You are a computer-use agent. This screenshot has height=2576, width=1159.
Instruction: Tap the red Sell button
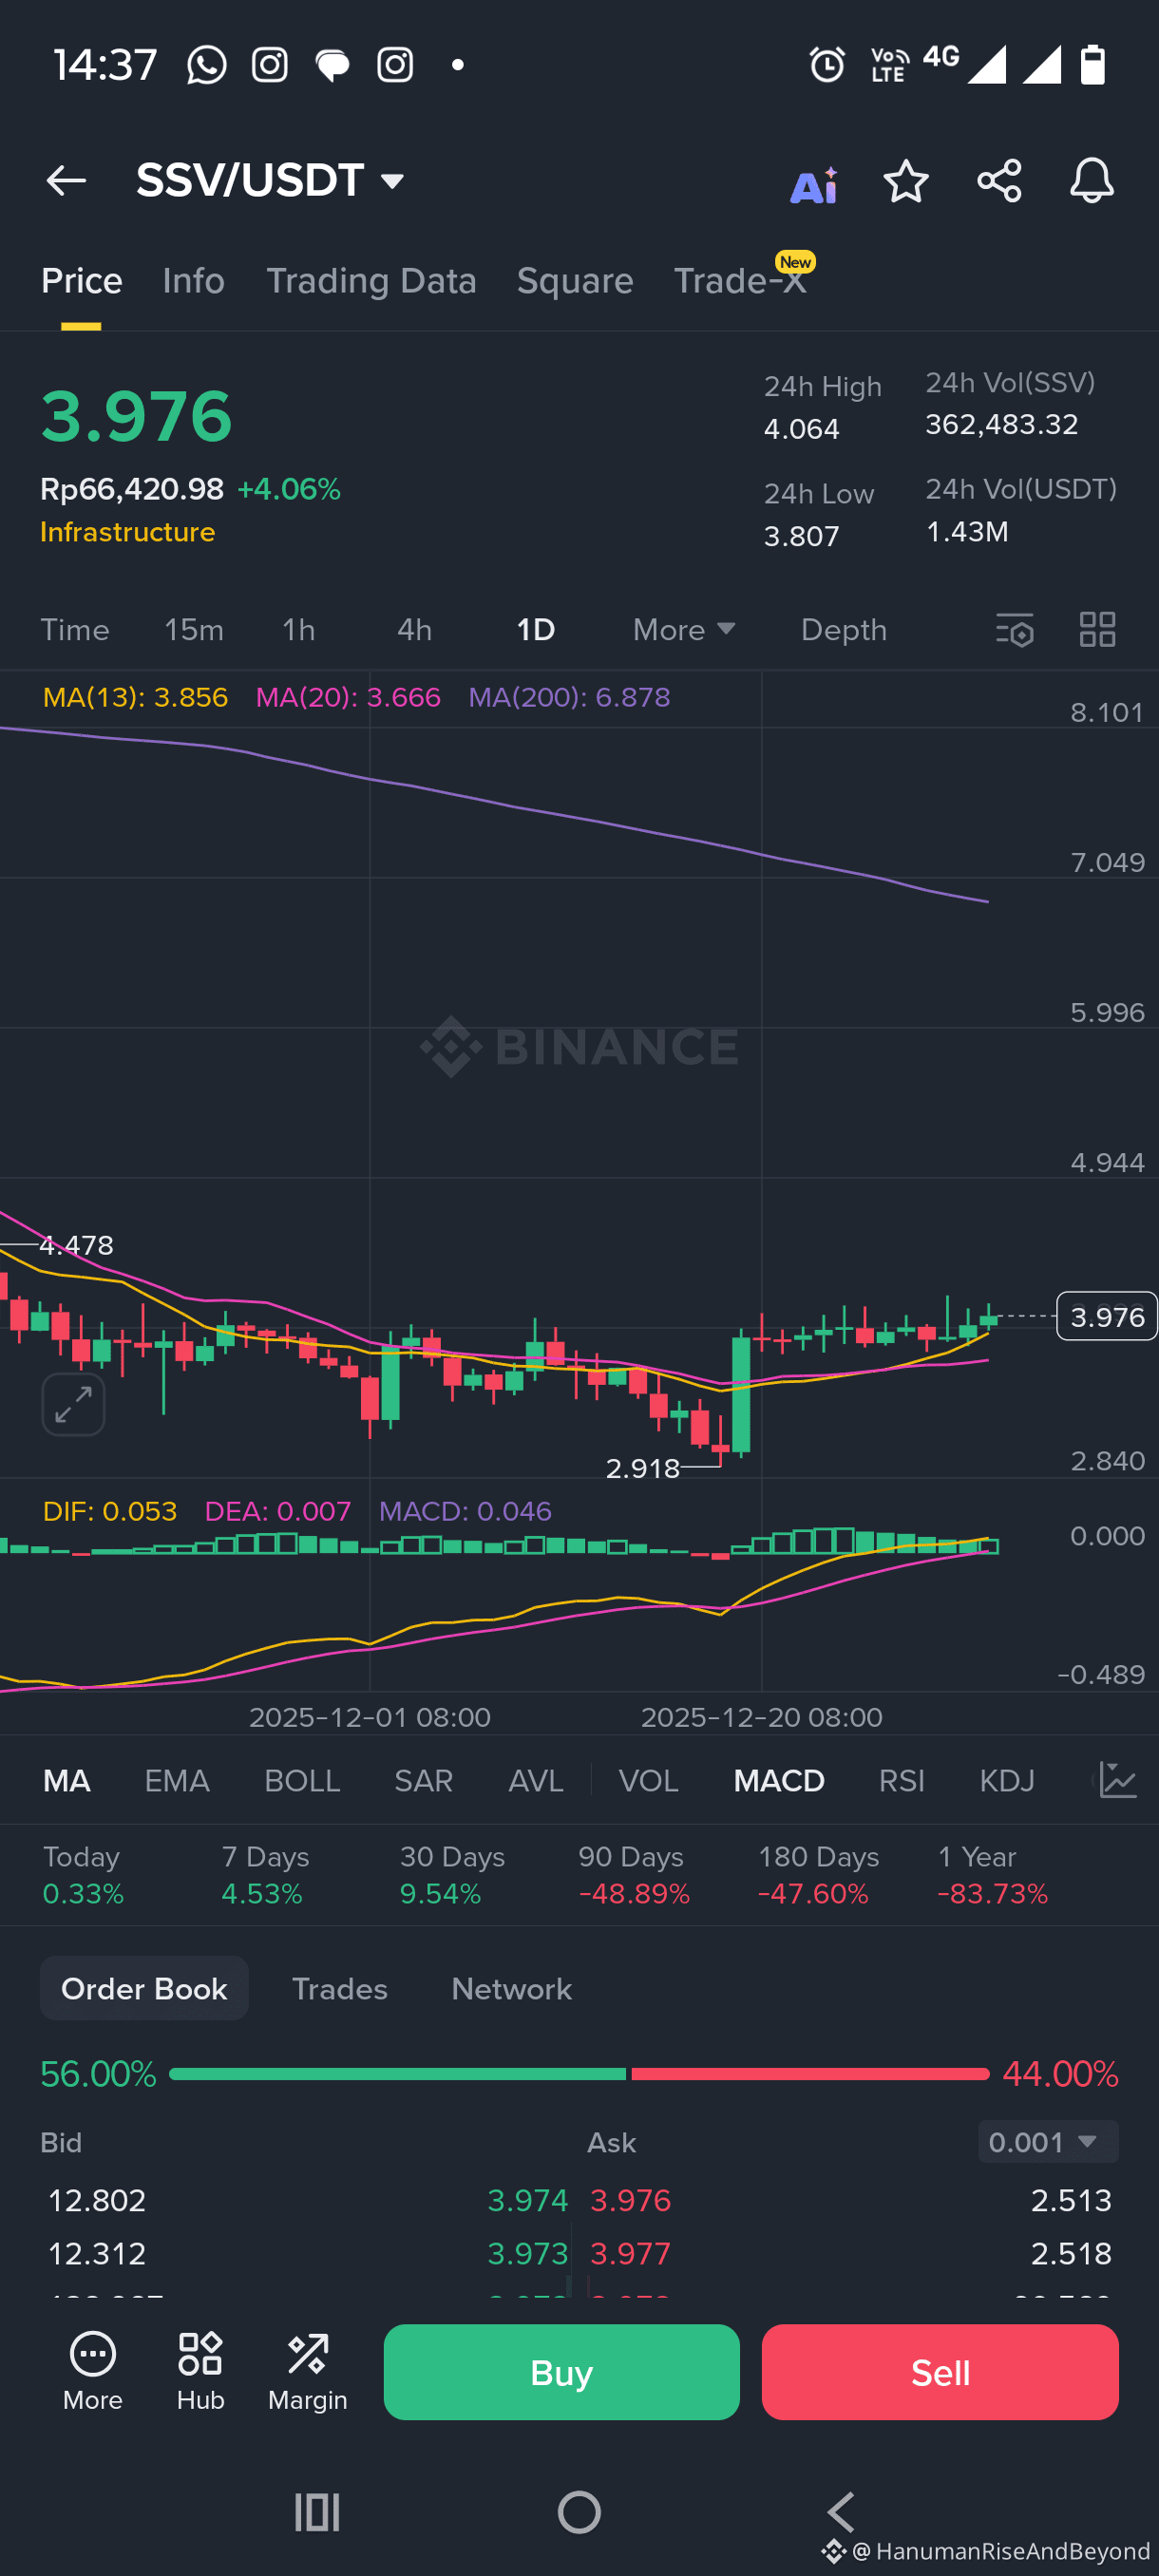click(x=940, y=2372)
